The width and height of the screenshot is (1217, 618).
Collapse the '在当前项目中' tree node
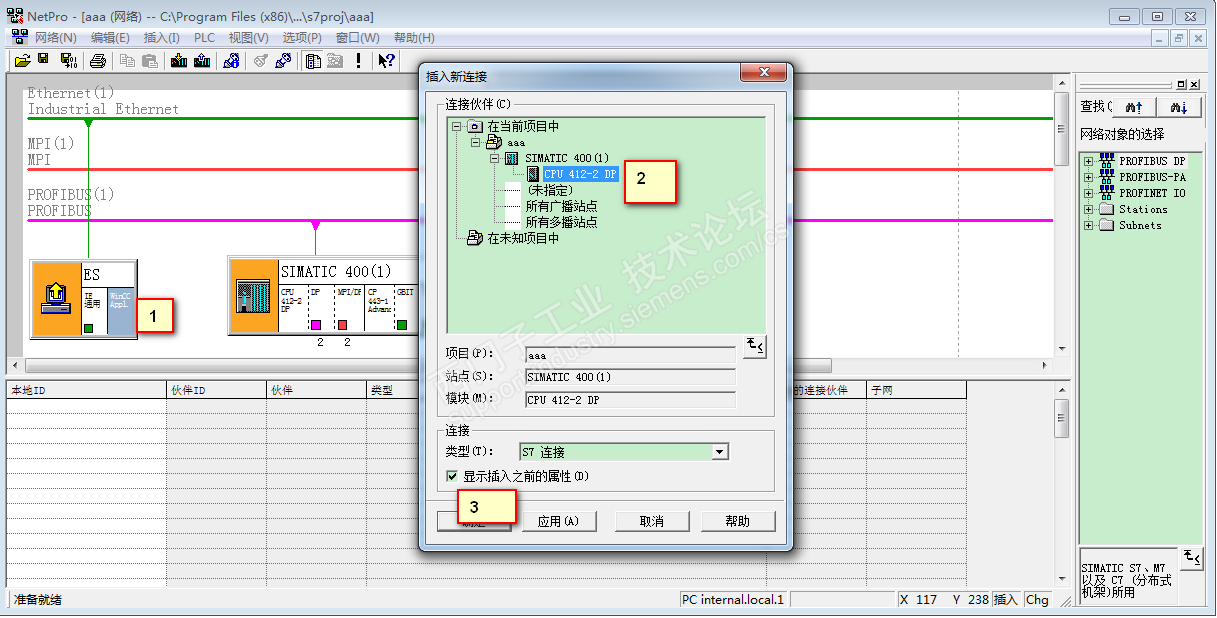(457, 127)
